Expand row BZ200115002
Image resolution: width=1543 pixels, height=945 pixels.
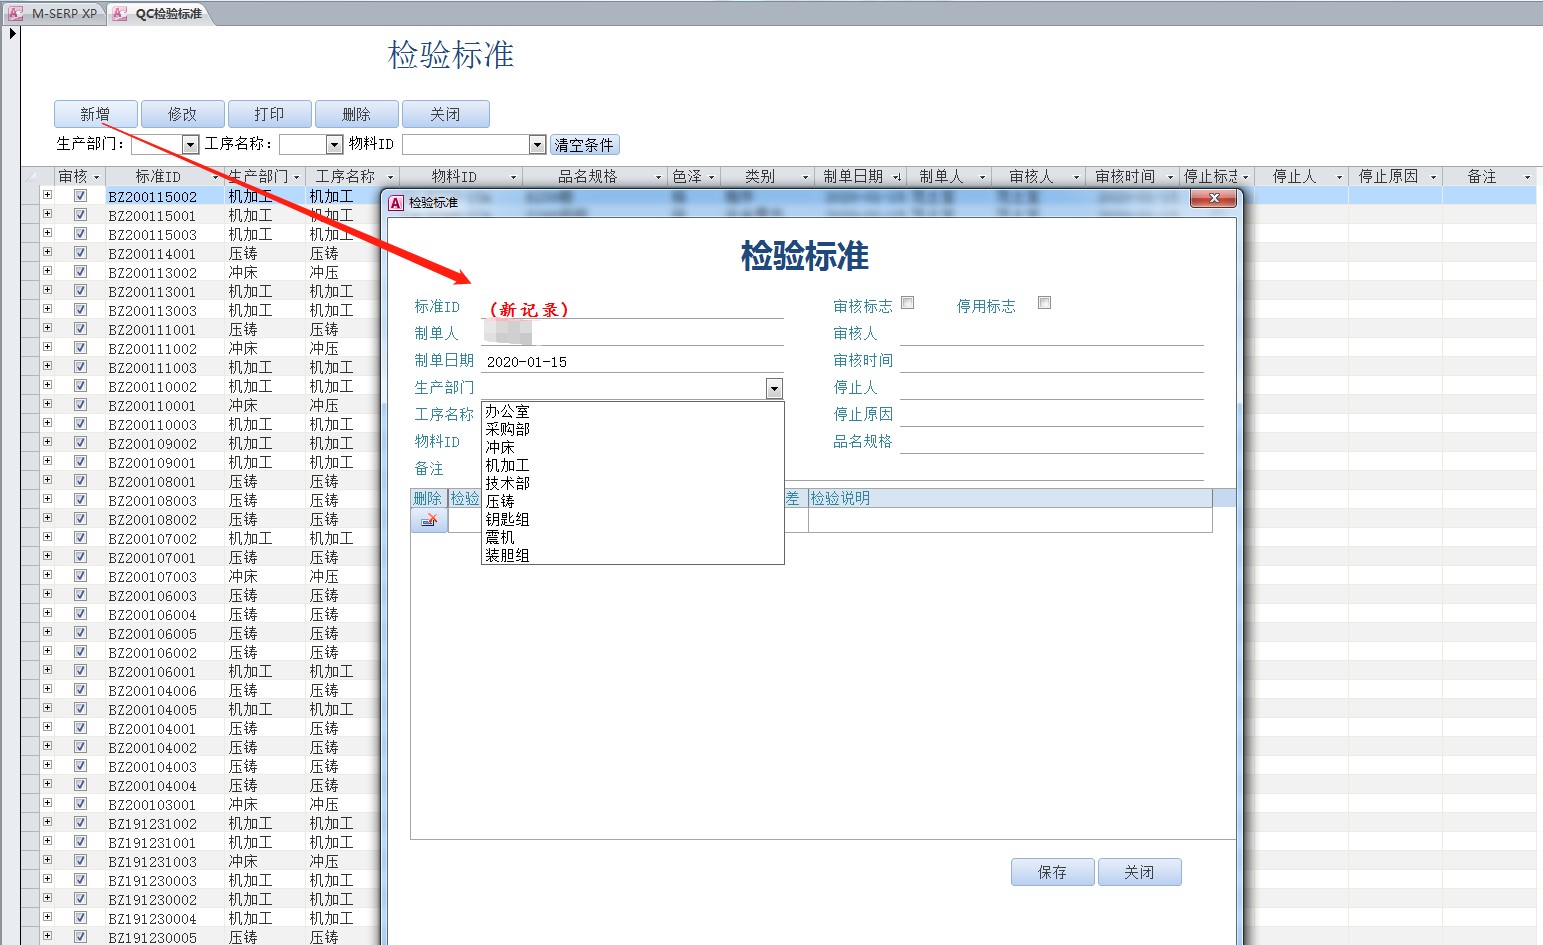[x=47, y=195]
